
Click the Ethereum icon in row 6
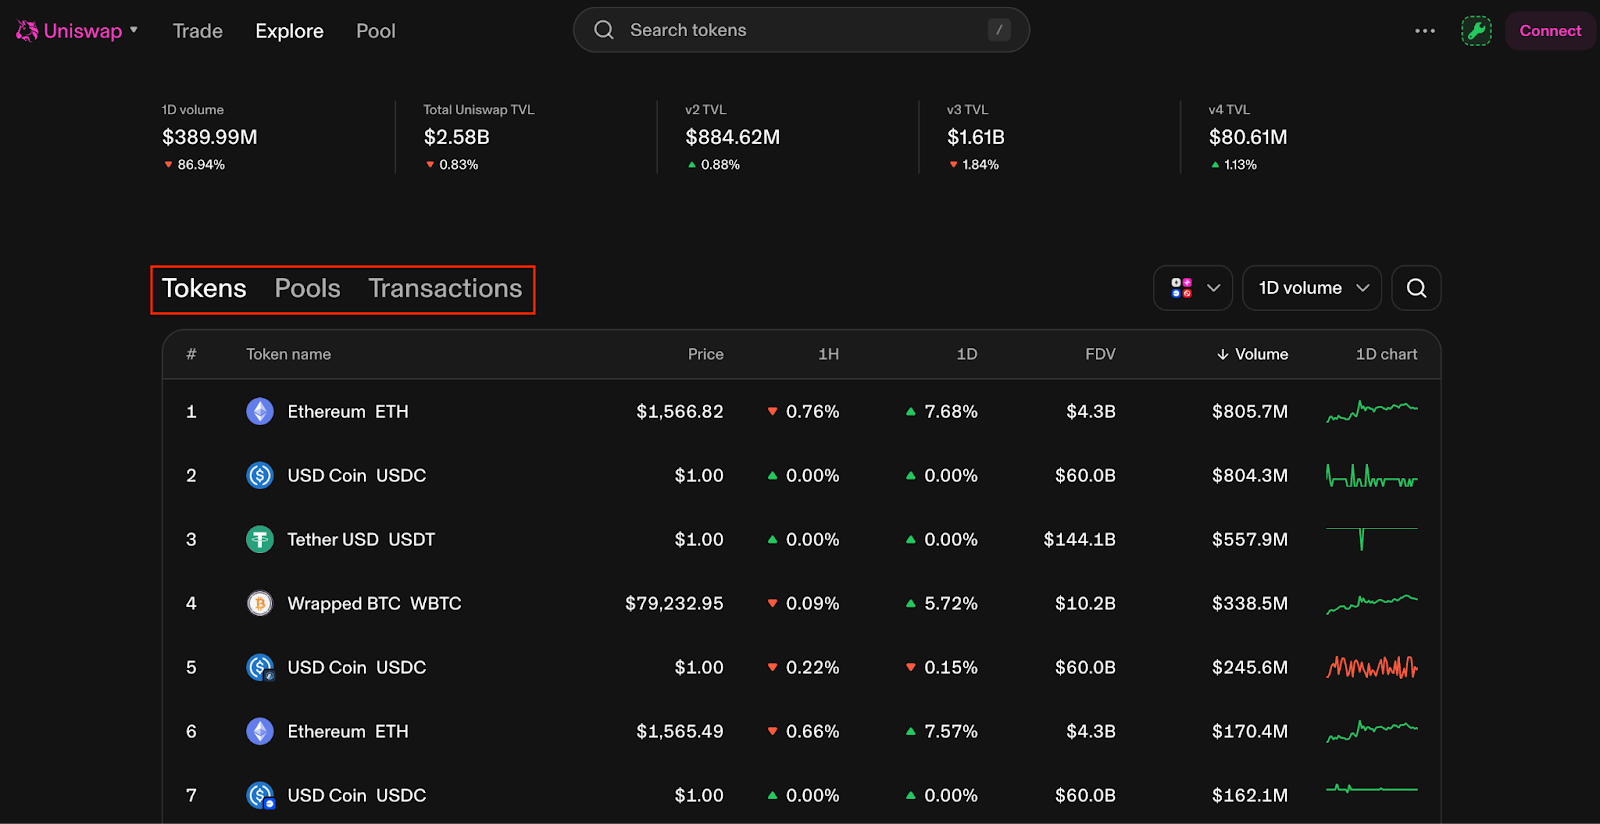[x=260, y=731]
